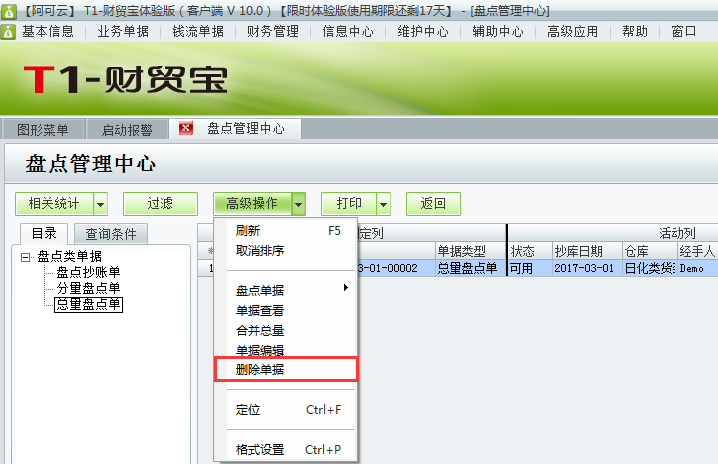This screenshot has height=464, width=718.
Task: Click the 经手人 column header
Action: pyautogui.click(x=697, y=251)
